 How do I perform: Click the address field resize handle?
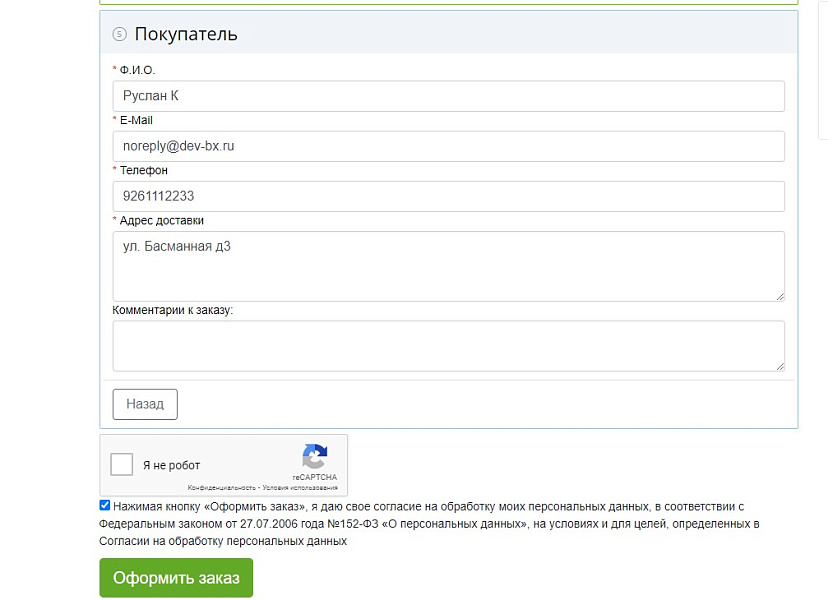[779, 295]
